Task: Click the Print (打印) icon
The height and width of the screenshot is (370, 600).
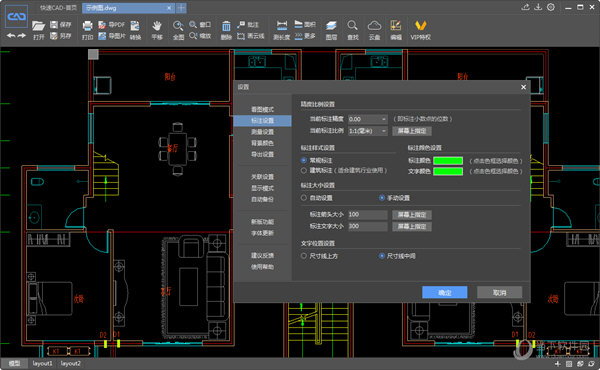Action: 87,26
